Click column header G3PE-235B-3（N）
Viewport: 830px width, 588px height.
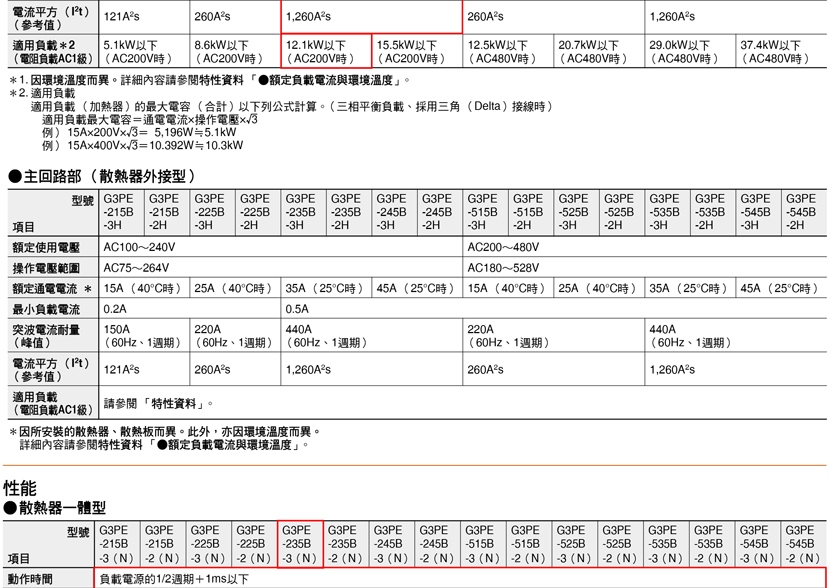(300, 545)
